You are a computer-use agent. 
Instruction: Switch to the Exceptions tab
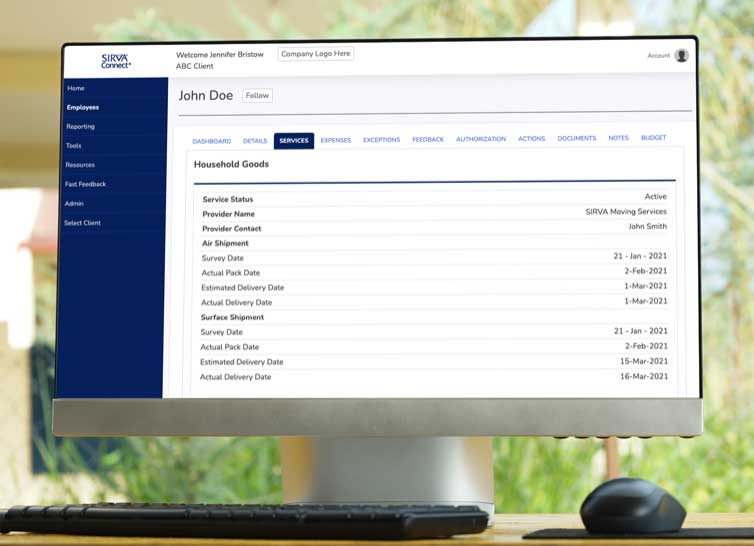click(x=381, y=140)
